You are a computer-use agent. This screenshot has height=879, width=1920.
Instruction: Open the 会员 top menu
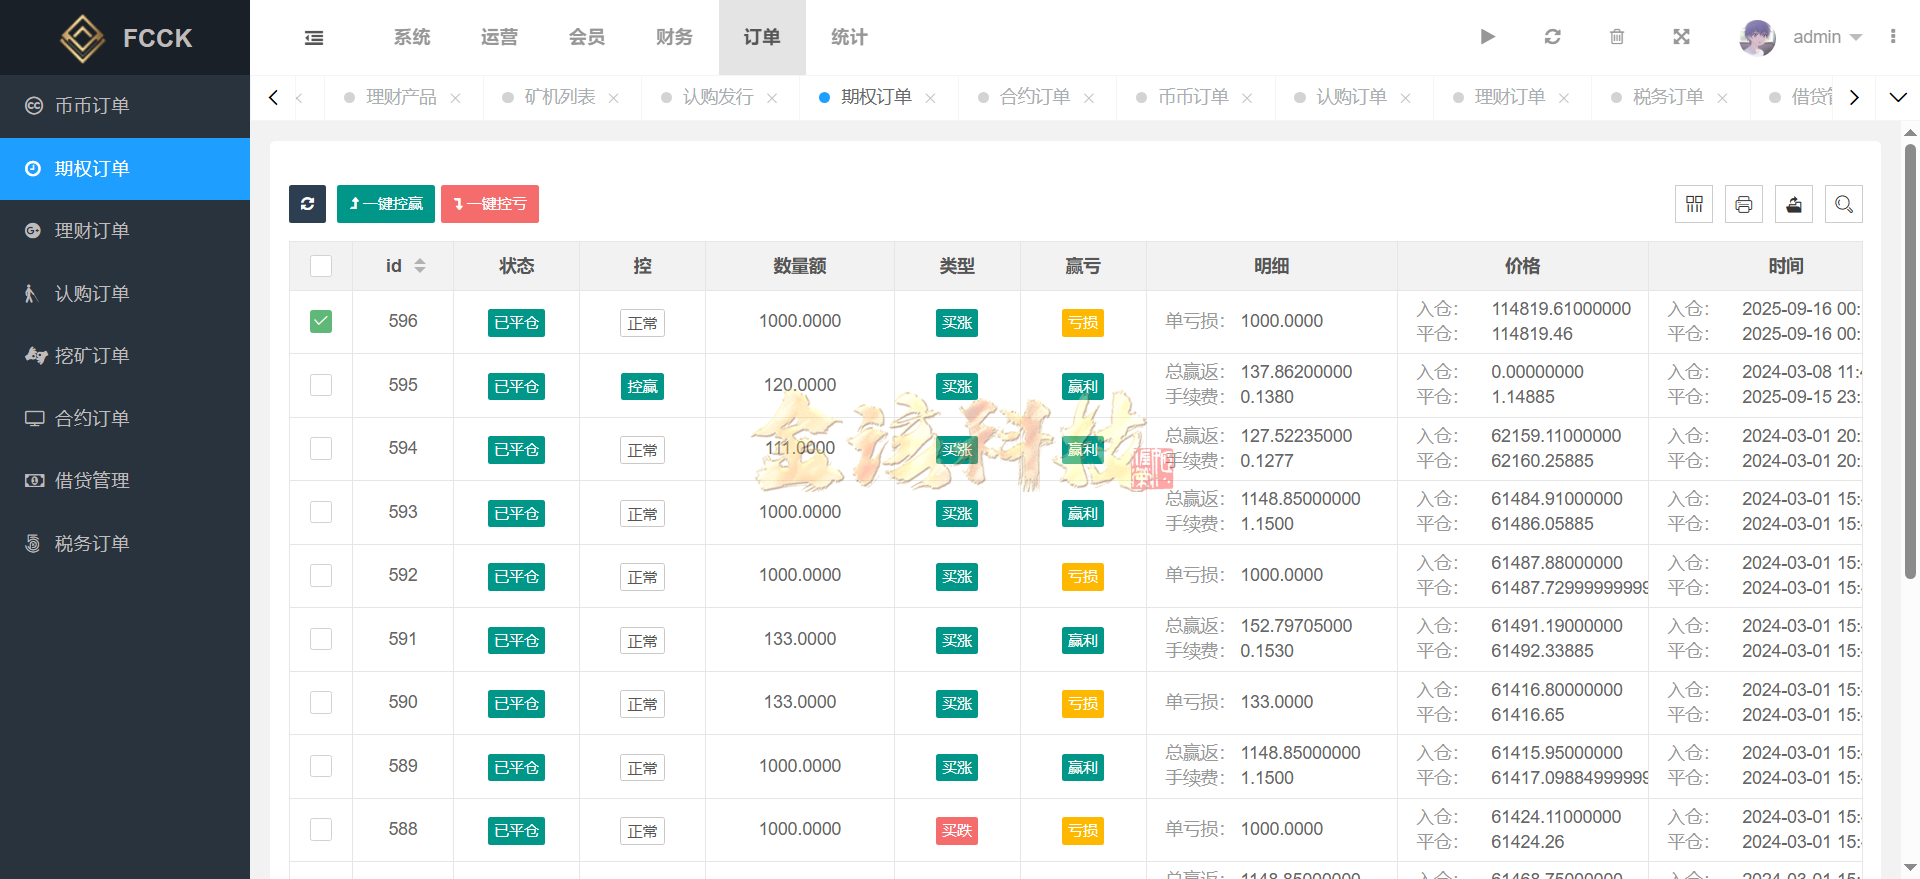point(587,37)
